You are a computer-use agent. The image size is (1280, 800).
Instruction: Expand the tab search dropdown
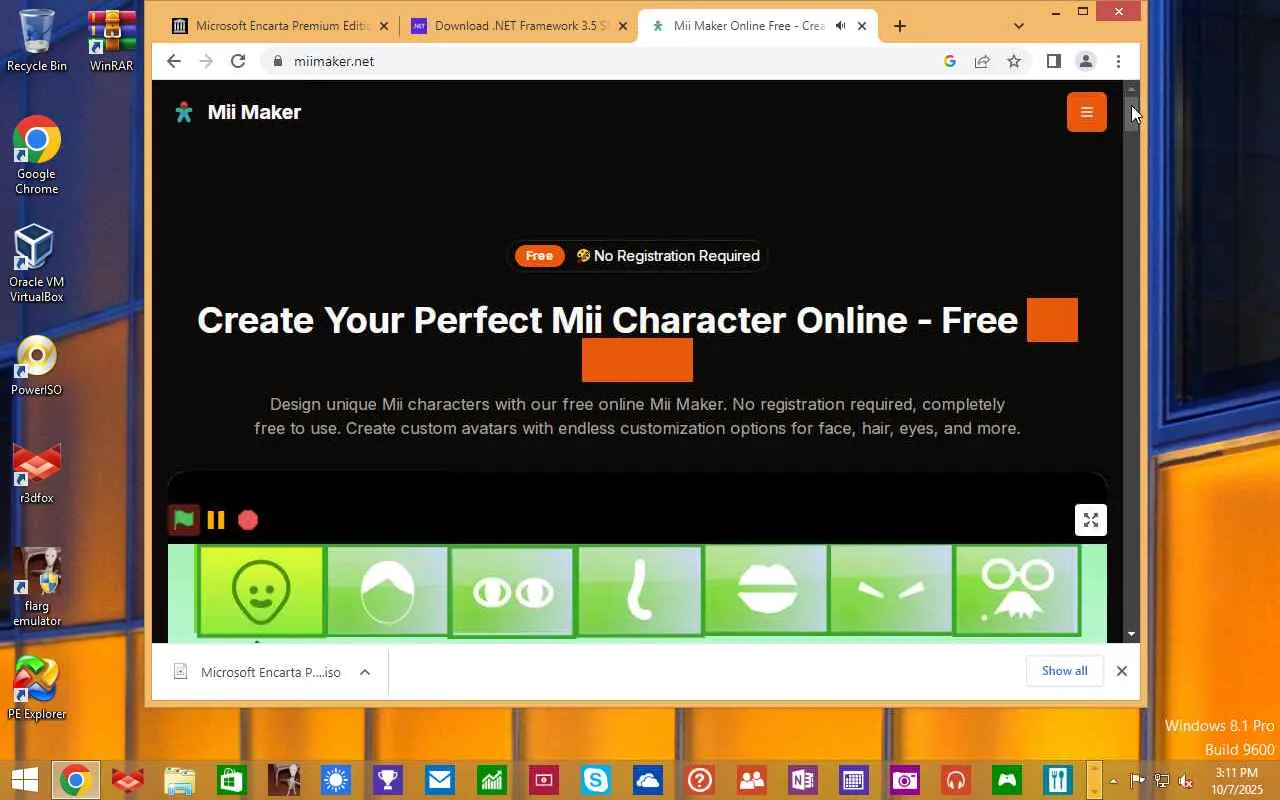point(1019,26)
